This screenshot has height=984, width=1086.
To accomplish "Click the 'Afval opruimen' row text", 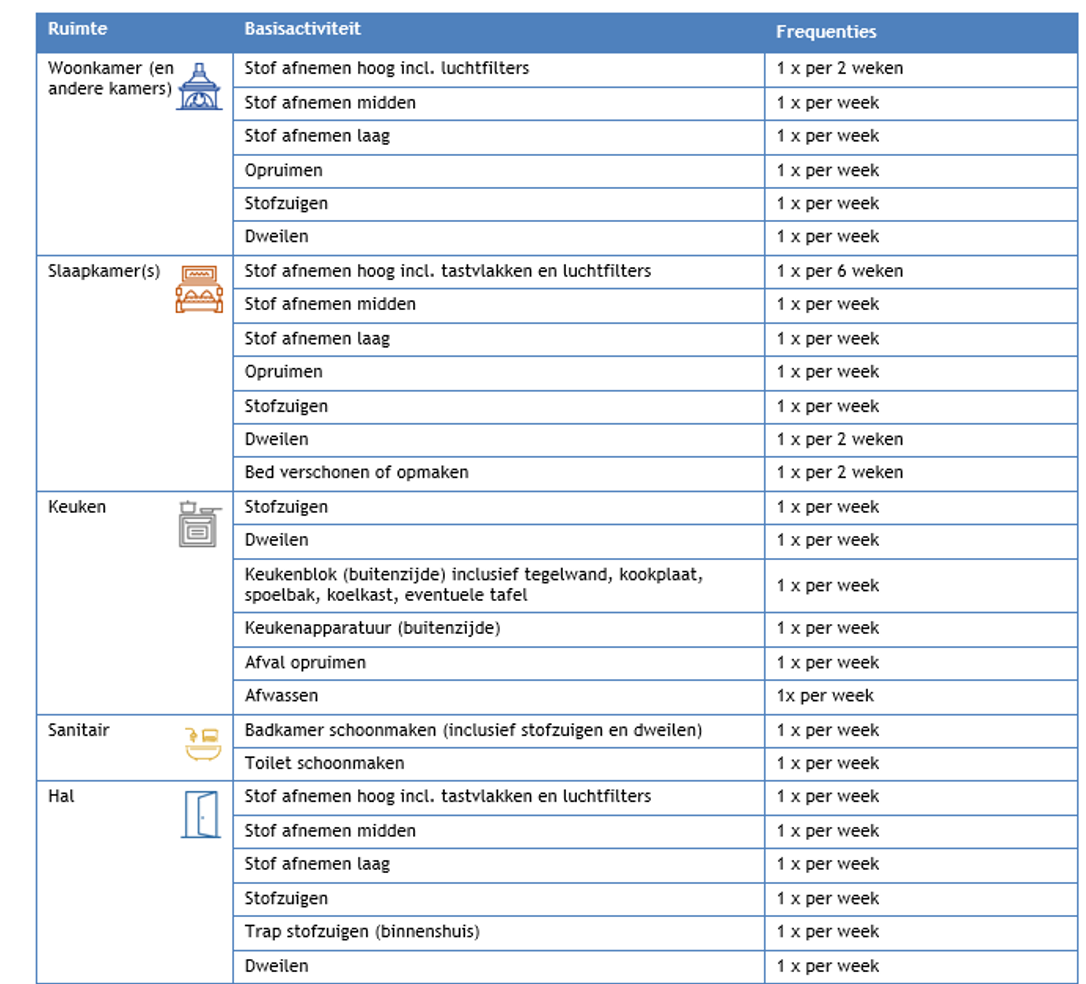I will (305, 662).
